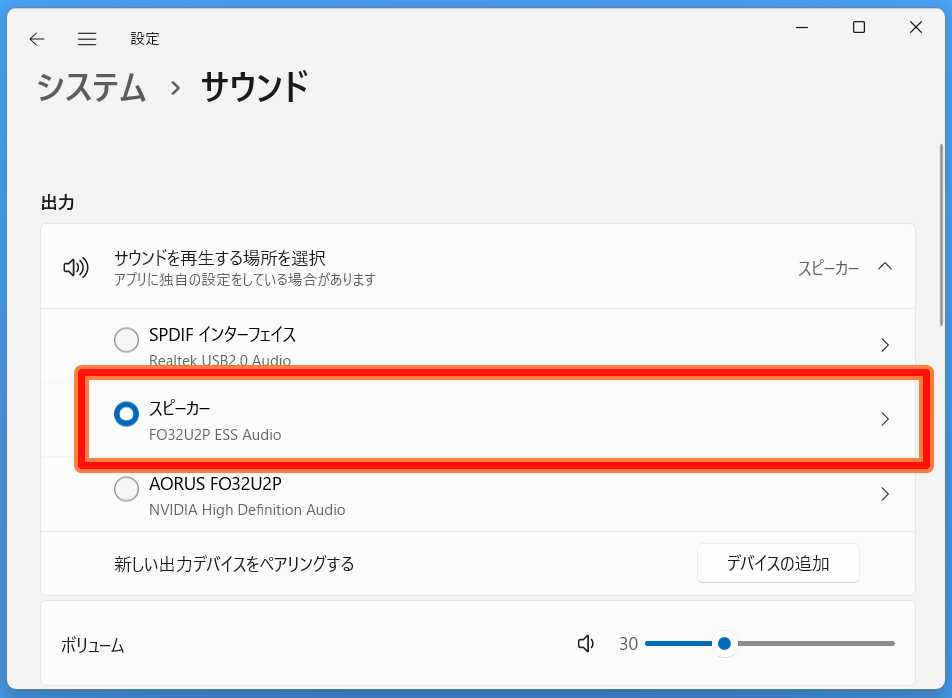Collapse the output device list chevron
This screenshot has height=698, width=952.
pyautogui.click(x=885, y=266)
